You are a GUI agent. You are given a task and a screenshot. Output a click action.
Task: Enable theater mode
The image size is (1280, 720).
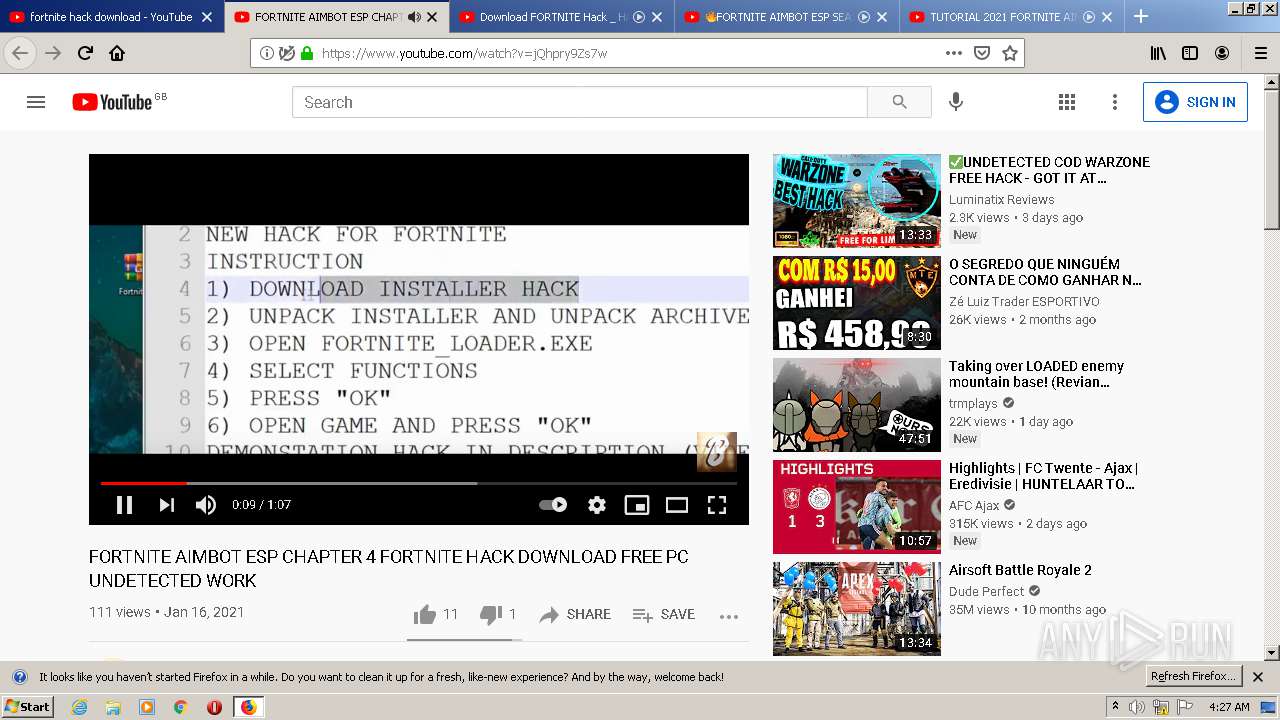pos(677,505)
